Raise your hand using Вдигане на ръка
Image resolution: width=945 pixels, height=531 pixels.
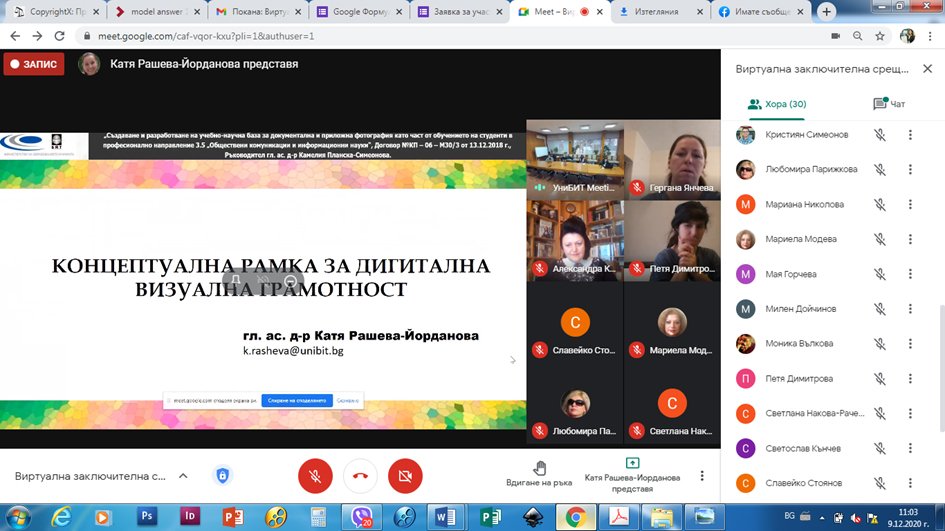point(539,473)
